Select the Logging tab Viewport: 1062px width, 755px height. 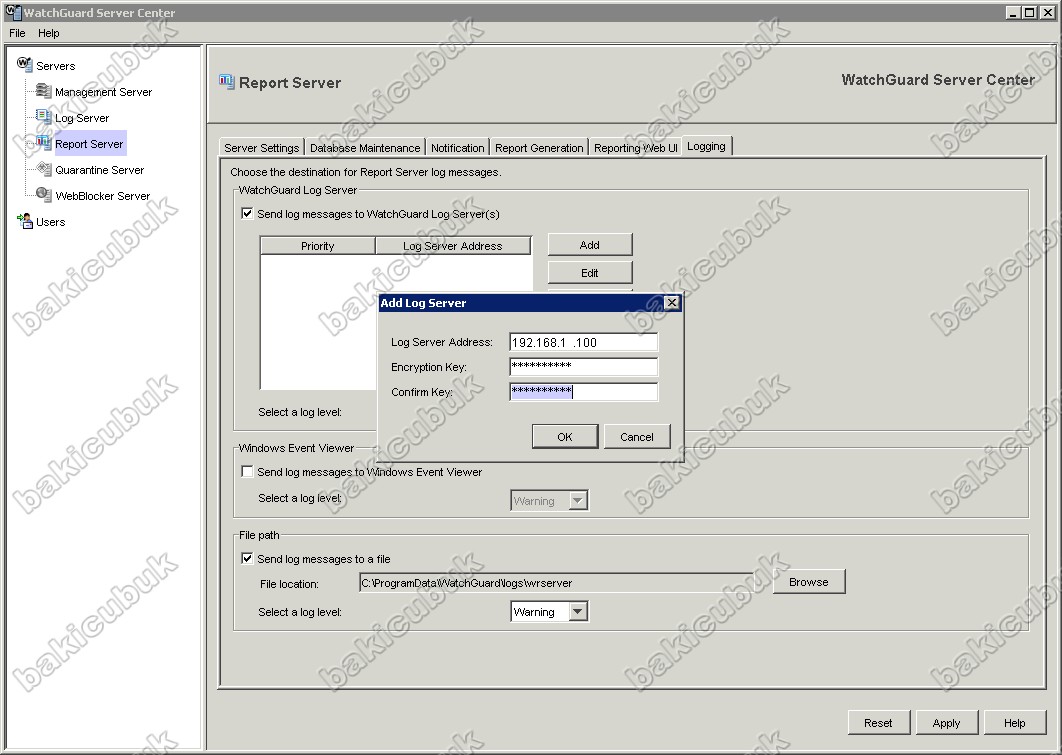point(706,146)
